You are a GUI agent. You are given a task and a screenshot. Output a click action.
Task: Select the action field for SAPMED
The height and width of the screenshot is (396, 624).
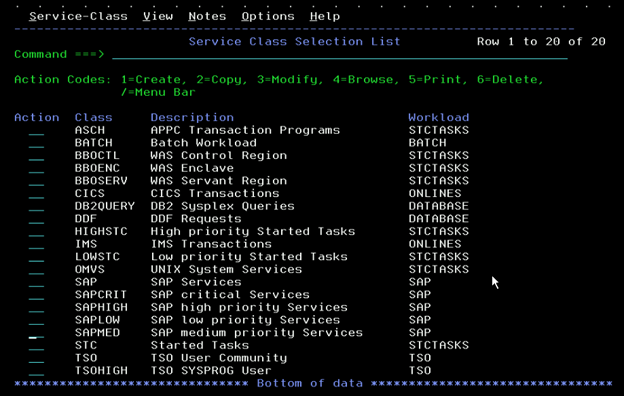click(36, 333)
